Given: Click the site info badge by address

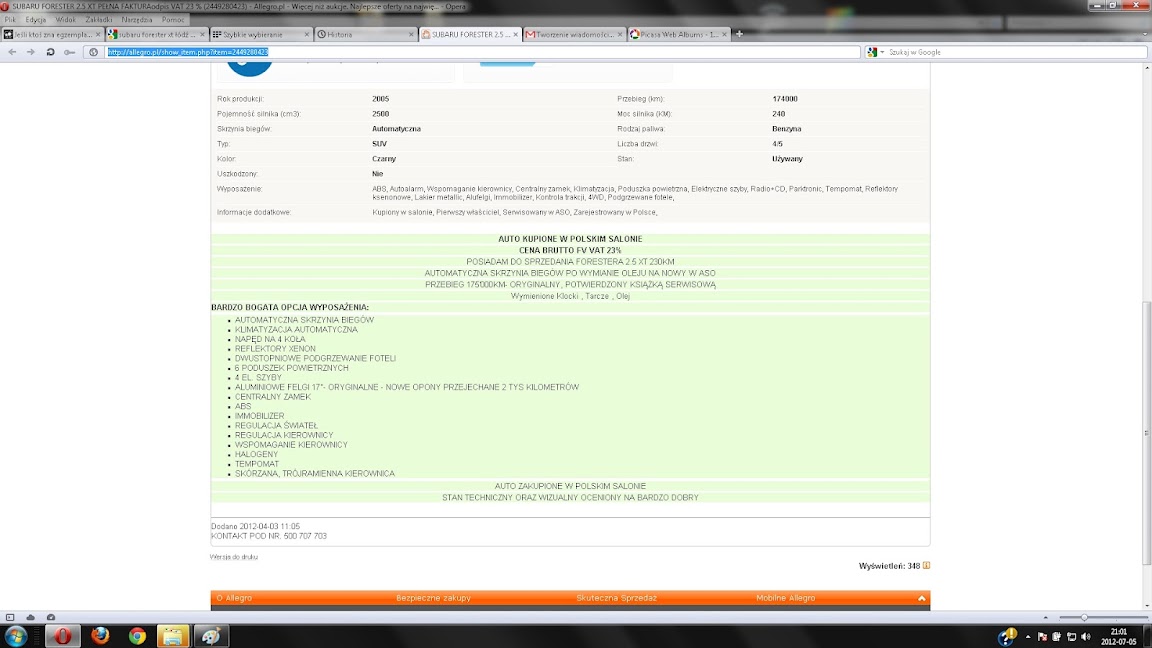Looking at the screenshot, I should click(93, 52).
